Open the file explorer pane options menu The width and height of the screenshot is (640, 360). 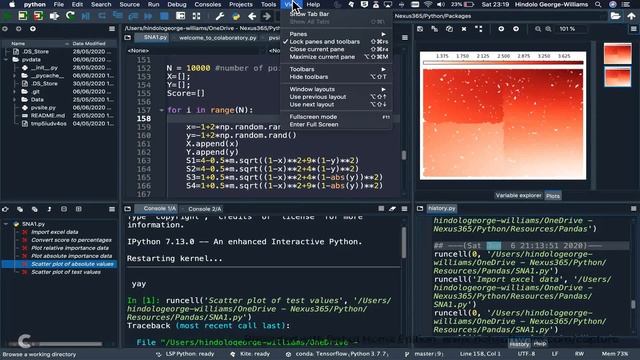[x=112, y=29]
